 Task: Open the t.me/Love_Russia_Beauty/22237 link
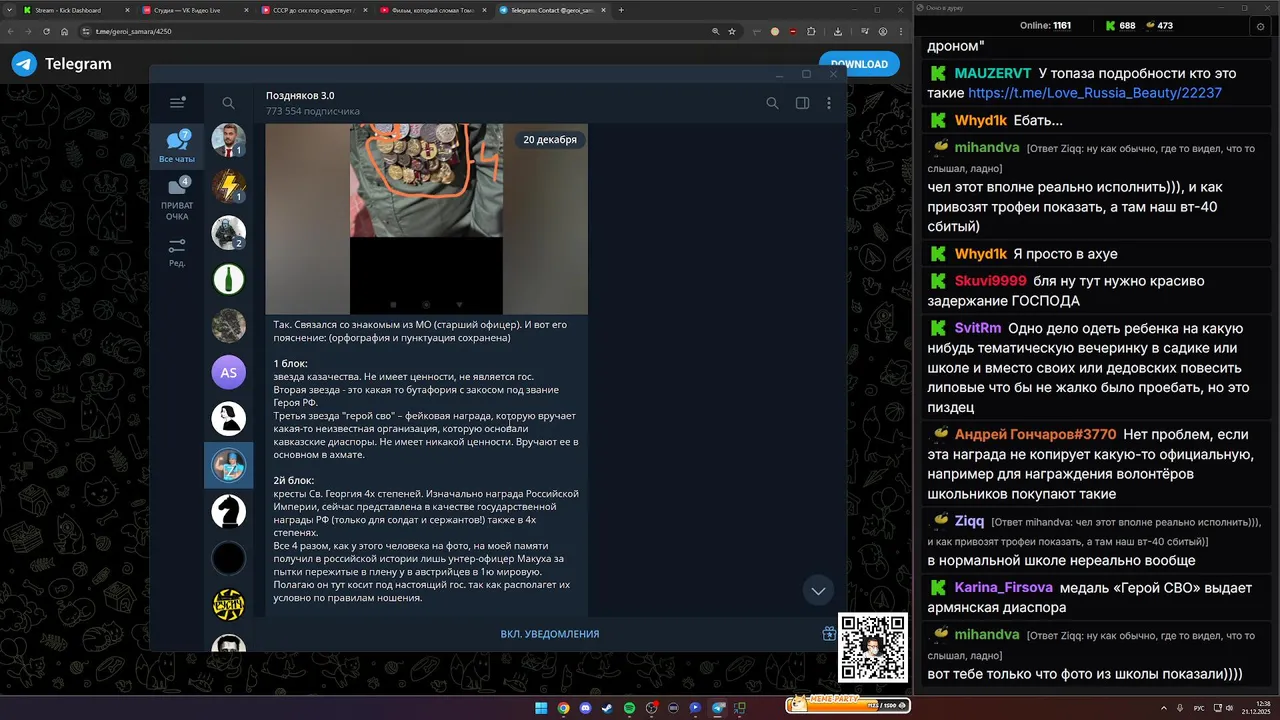point(1095,93)
